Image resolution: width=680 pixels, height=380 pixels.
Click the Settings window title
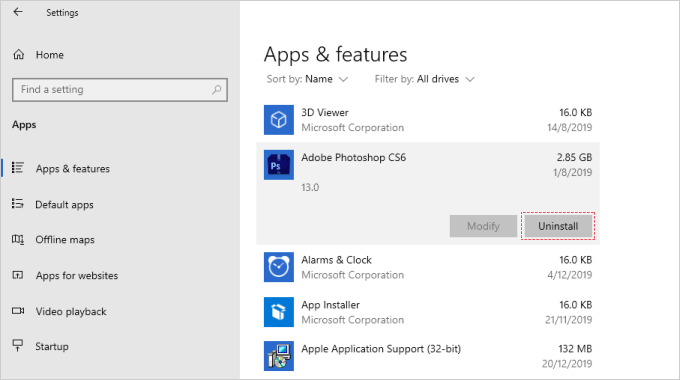coord(62,13)
